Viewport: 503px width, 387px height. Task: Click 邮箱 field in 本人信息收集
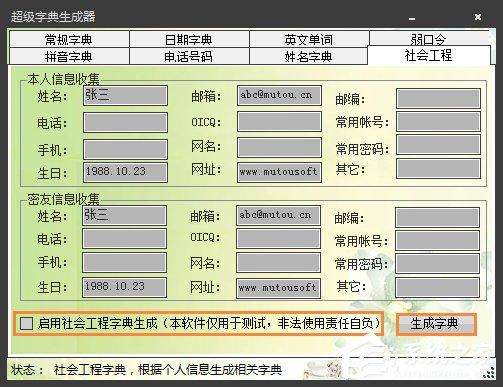279,95
